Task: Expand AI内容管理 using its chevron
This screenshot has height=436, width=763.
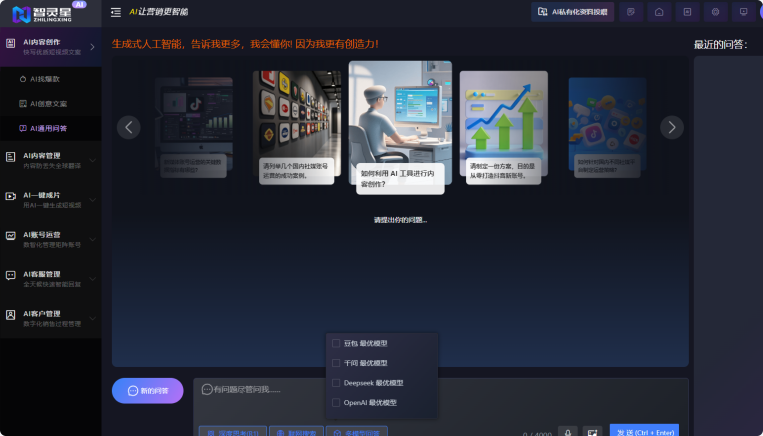Action: 92,160
